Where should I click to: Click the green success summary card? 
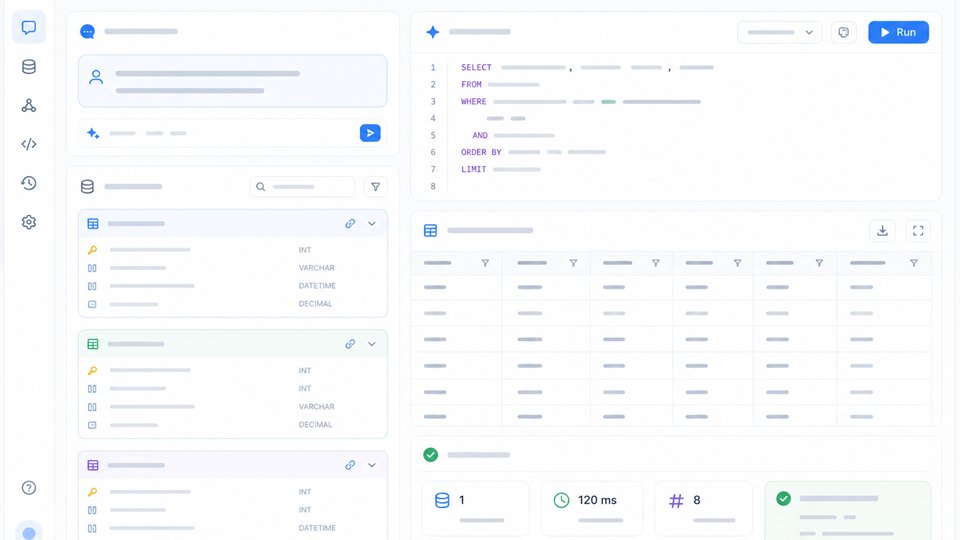tap(847, 509)
